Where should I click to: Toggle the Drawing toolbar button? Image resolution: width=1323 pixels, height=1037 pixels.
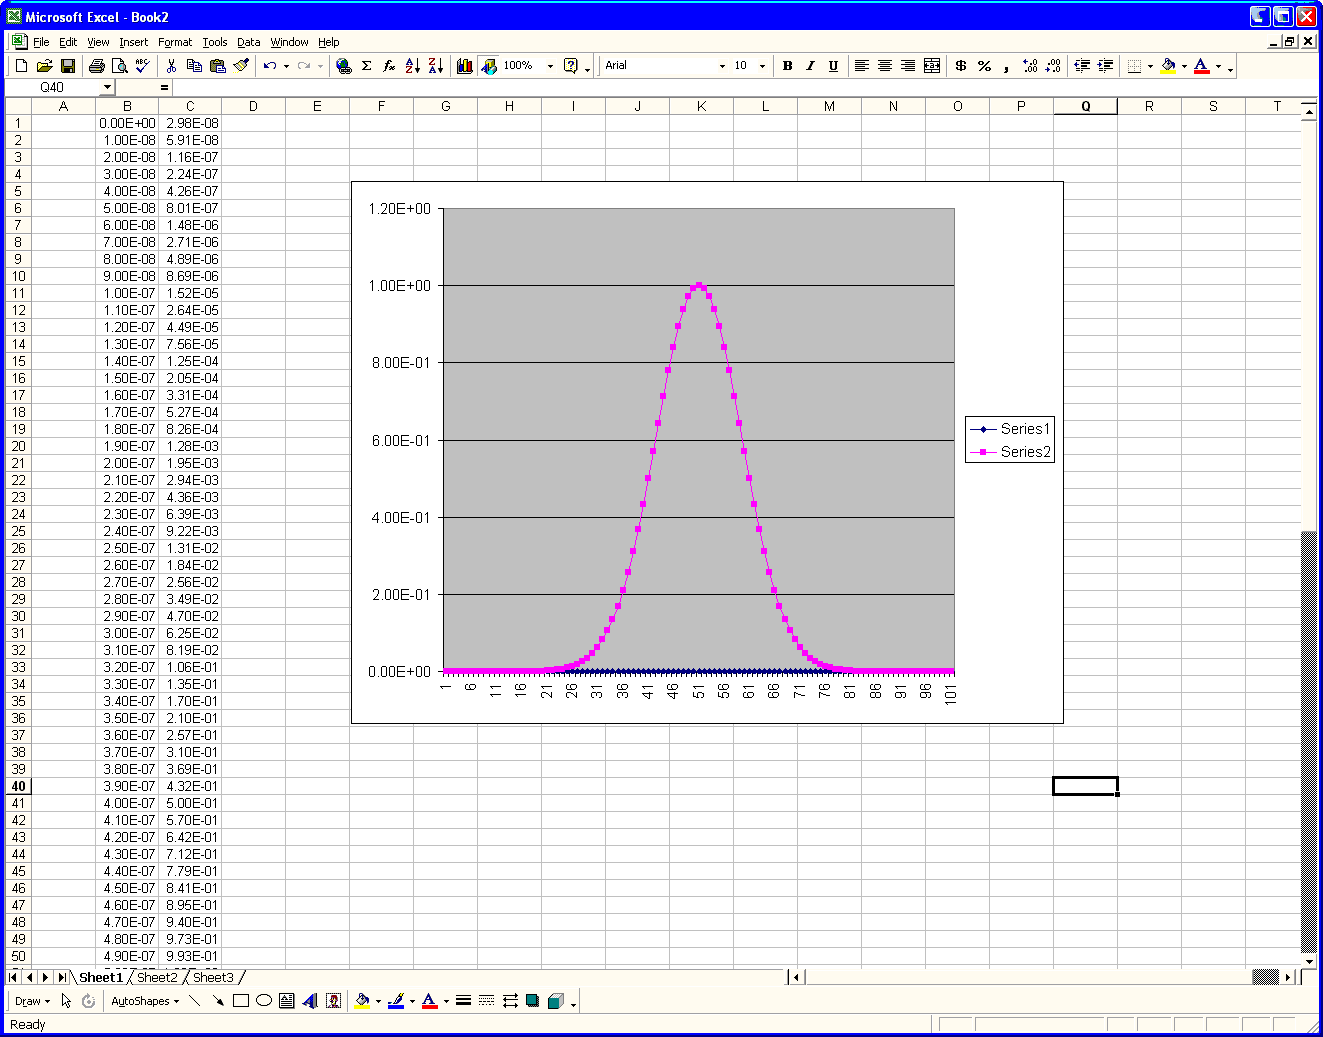[488, 66]
